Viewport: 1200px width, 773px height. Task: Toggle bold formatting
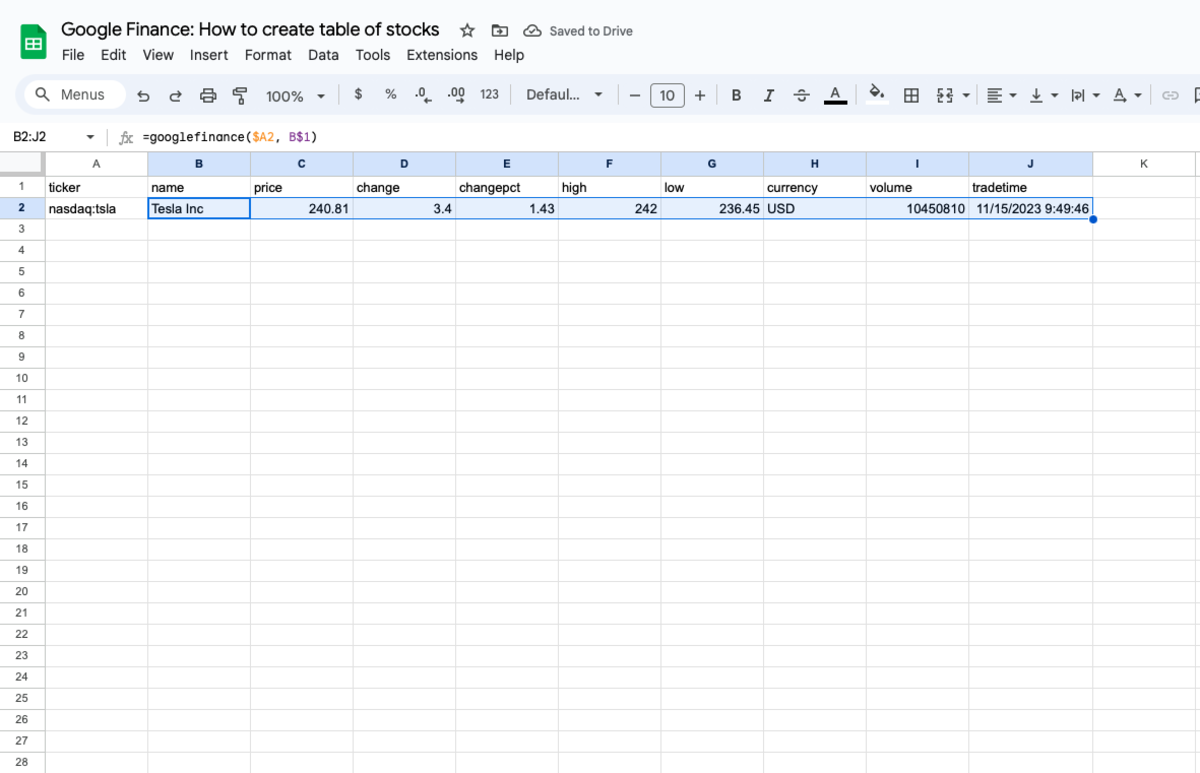pyautogui.click(x=736, y=95)
